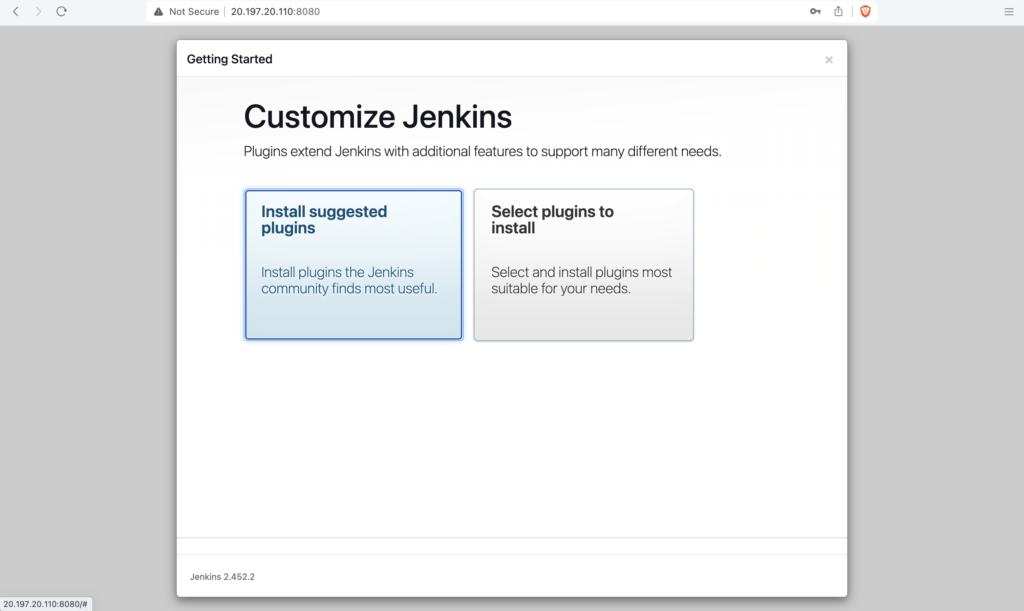1024x611 pixels.
Task: Open the browser hamburger menu
Action: [1008, 12]
